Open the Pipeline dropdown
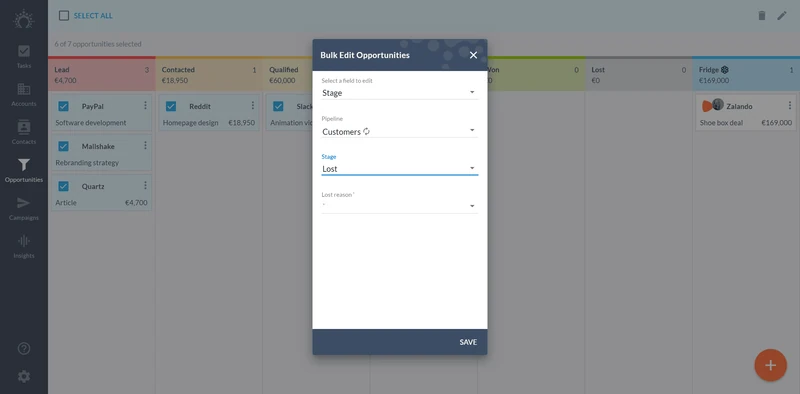The width and height of the screenshot is (800, 394). (x=399, y=131)
